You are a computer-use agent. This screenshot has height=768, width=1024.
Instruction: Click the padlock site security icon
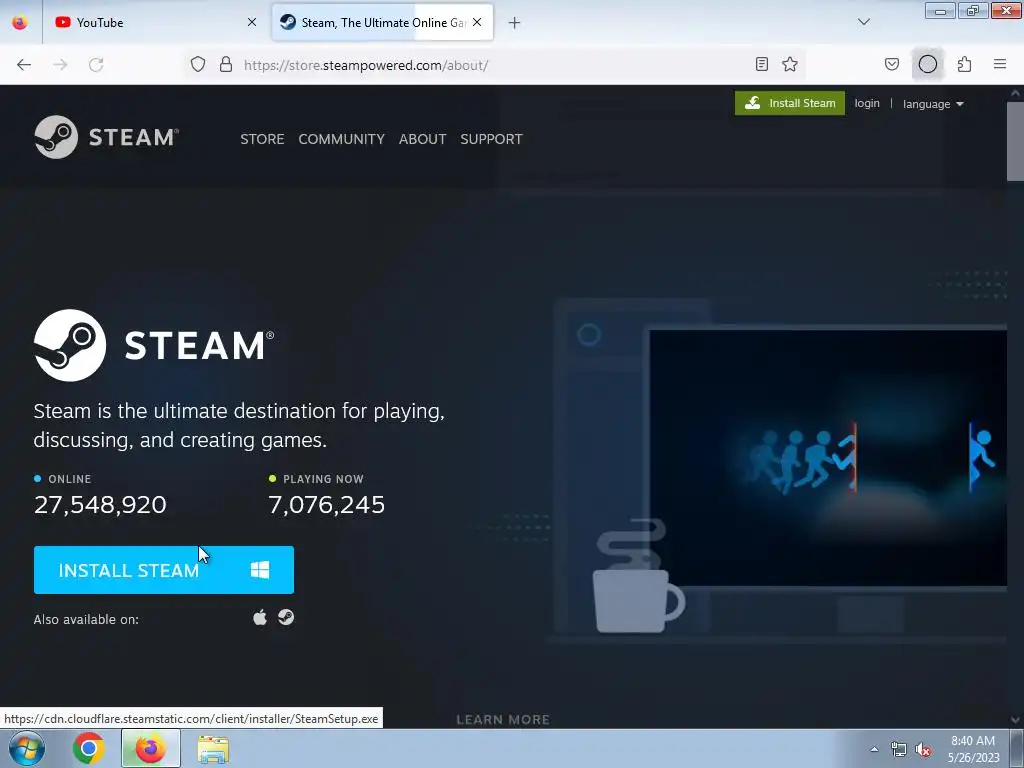point(226,65)
